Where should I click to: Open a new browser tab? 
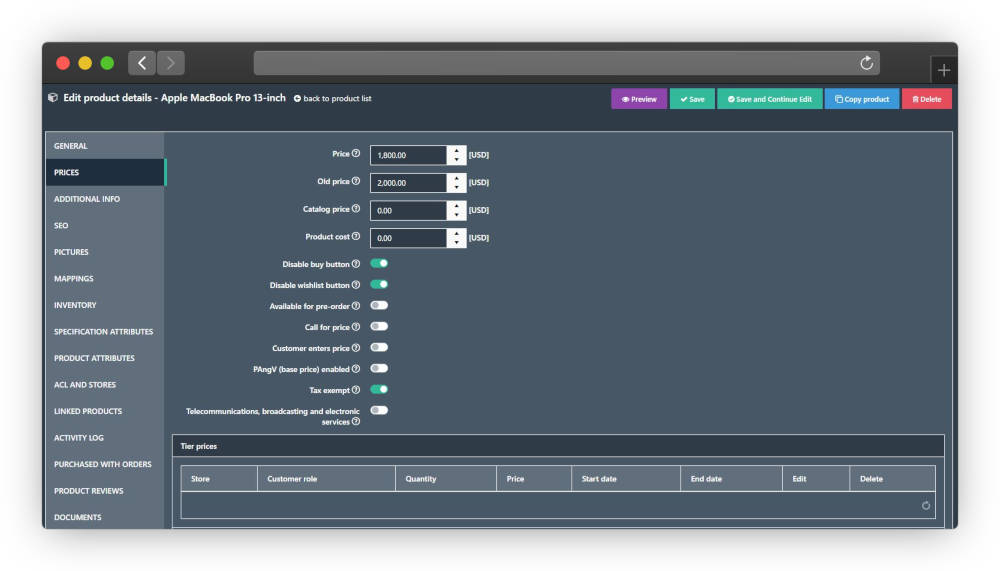tap(944, 70)
